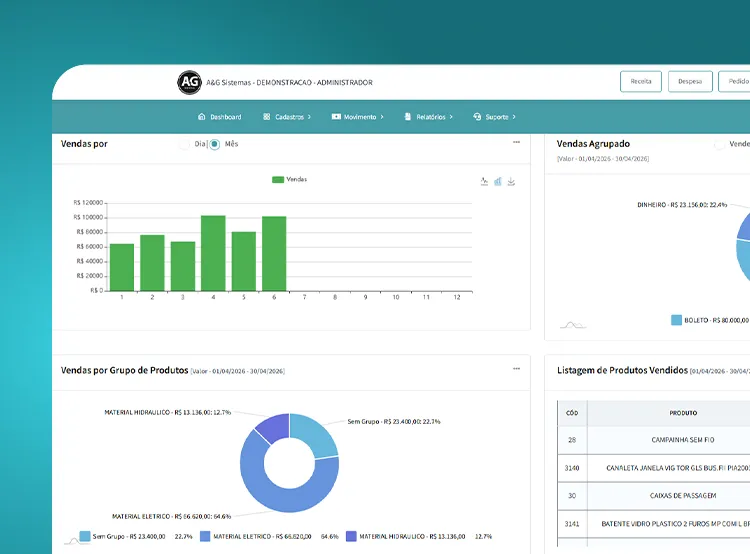
Task: Click the Pedido button
Action: point(734,81)
